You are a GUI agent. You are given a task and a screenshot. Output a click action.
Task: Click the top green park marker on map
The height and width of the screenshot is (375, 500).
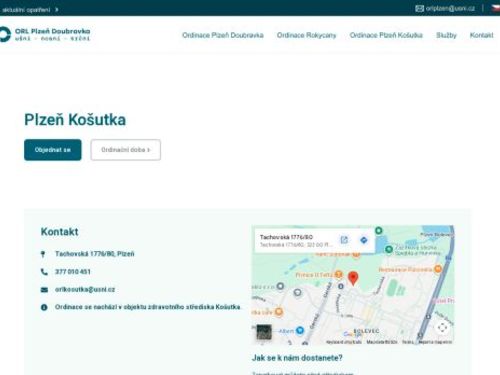tap(379, 230)
